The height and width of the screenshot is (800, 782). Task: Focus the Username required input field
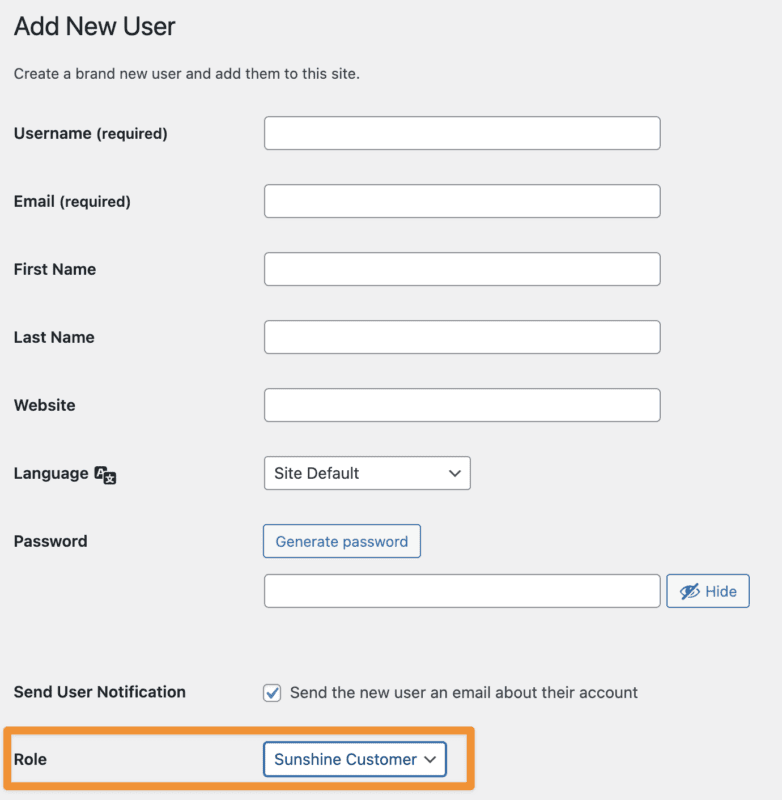tap(461, 133)
